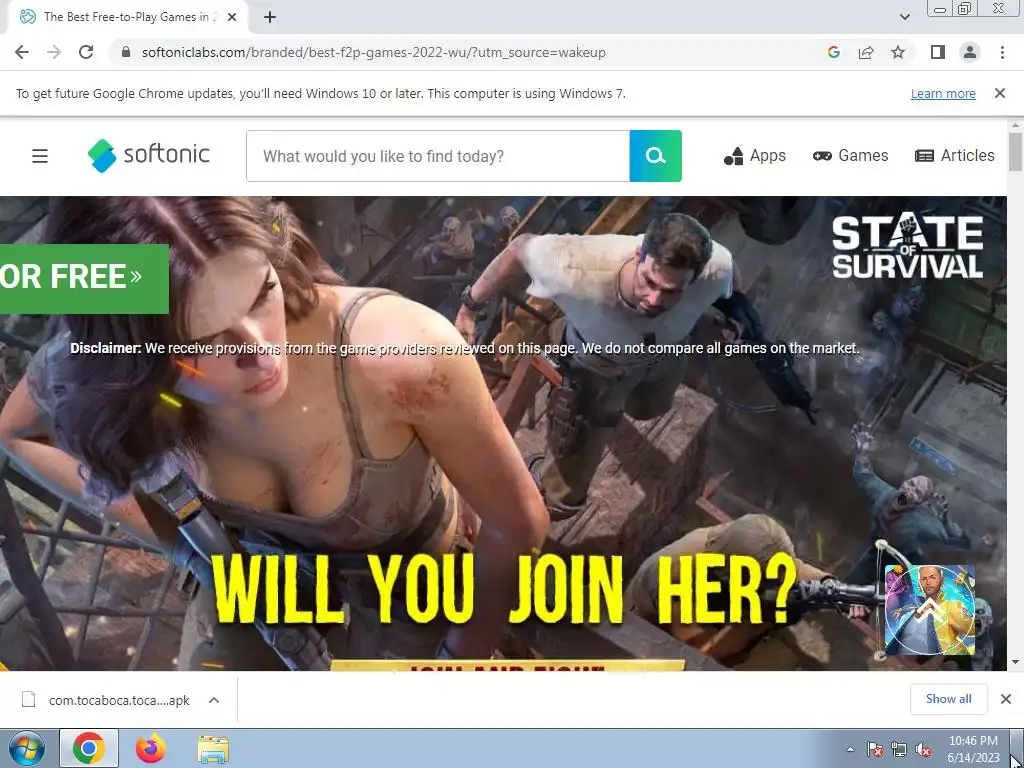Open the Games section
Viewport: 1024px width, 768px height.
850,155
